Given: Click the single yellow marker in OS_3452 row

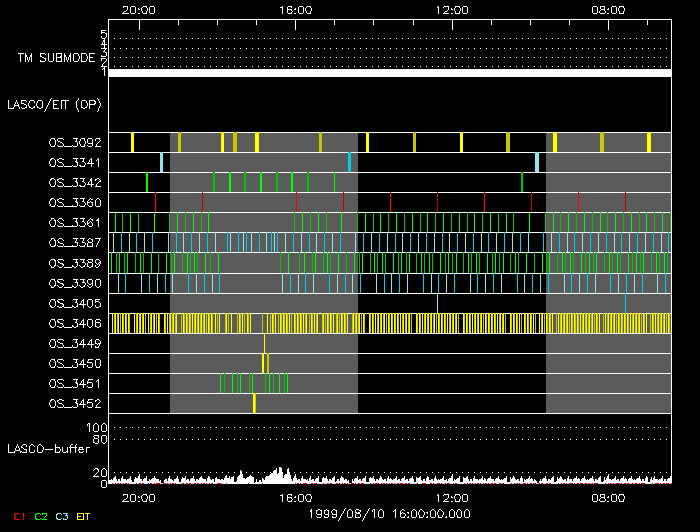Looking at the screenshot, I should coord(254,404).
